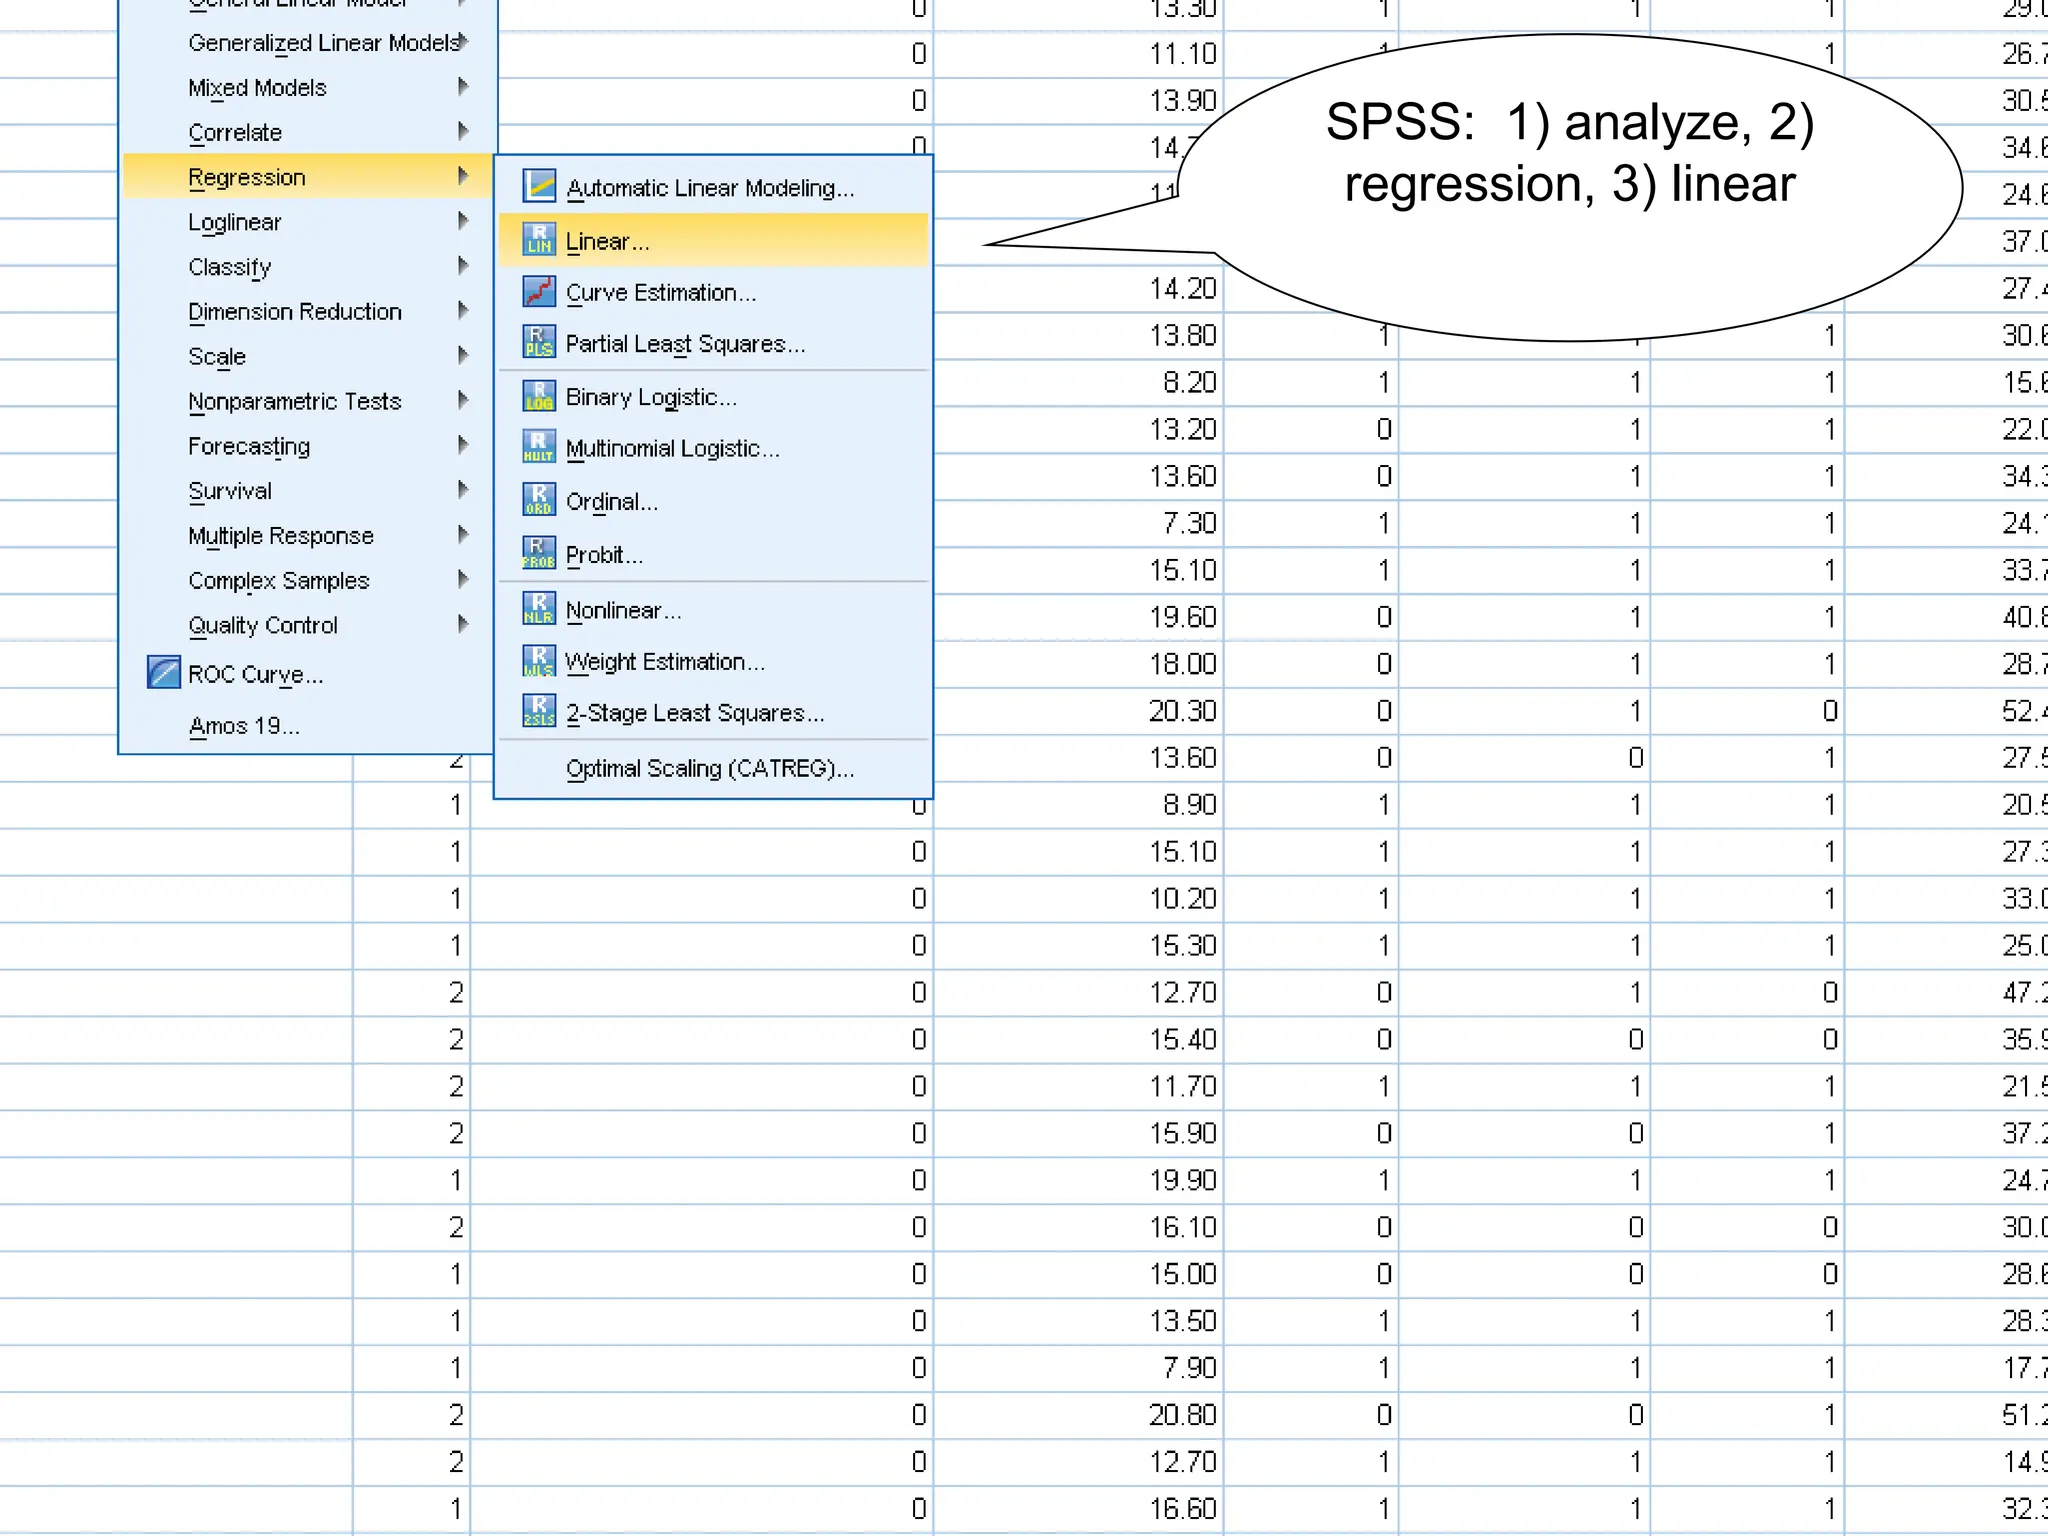
Task: Choose Ordinal... regression option
Action: [714, 501]
